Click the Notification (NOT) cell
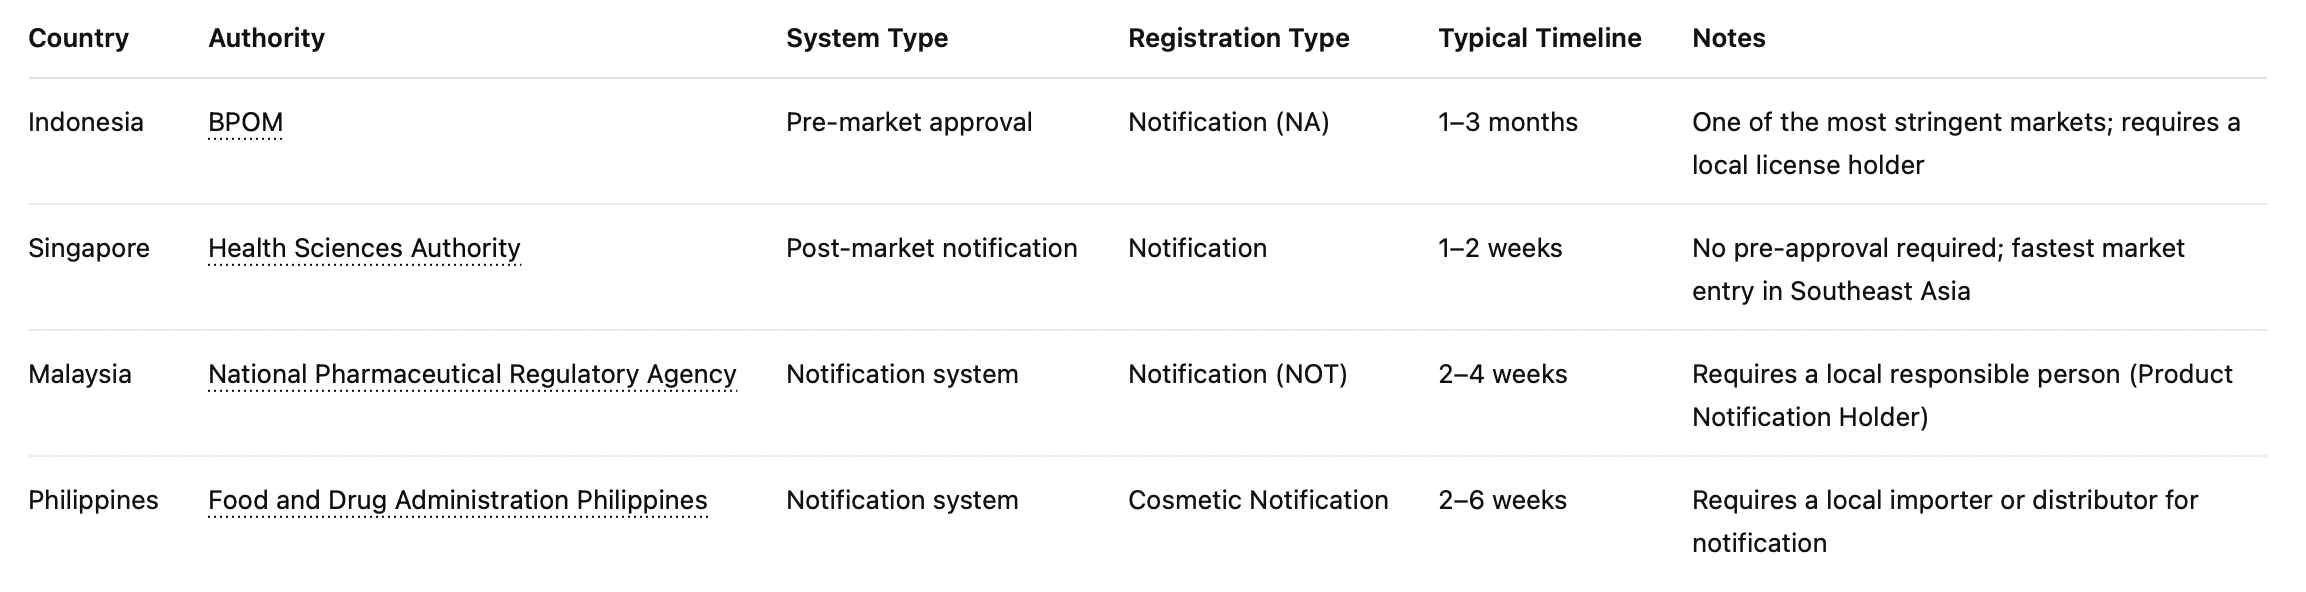Image resolution: width=2306 pixels, height=592 pixels. tap(1237, 374)
